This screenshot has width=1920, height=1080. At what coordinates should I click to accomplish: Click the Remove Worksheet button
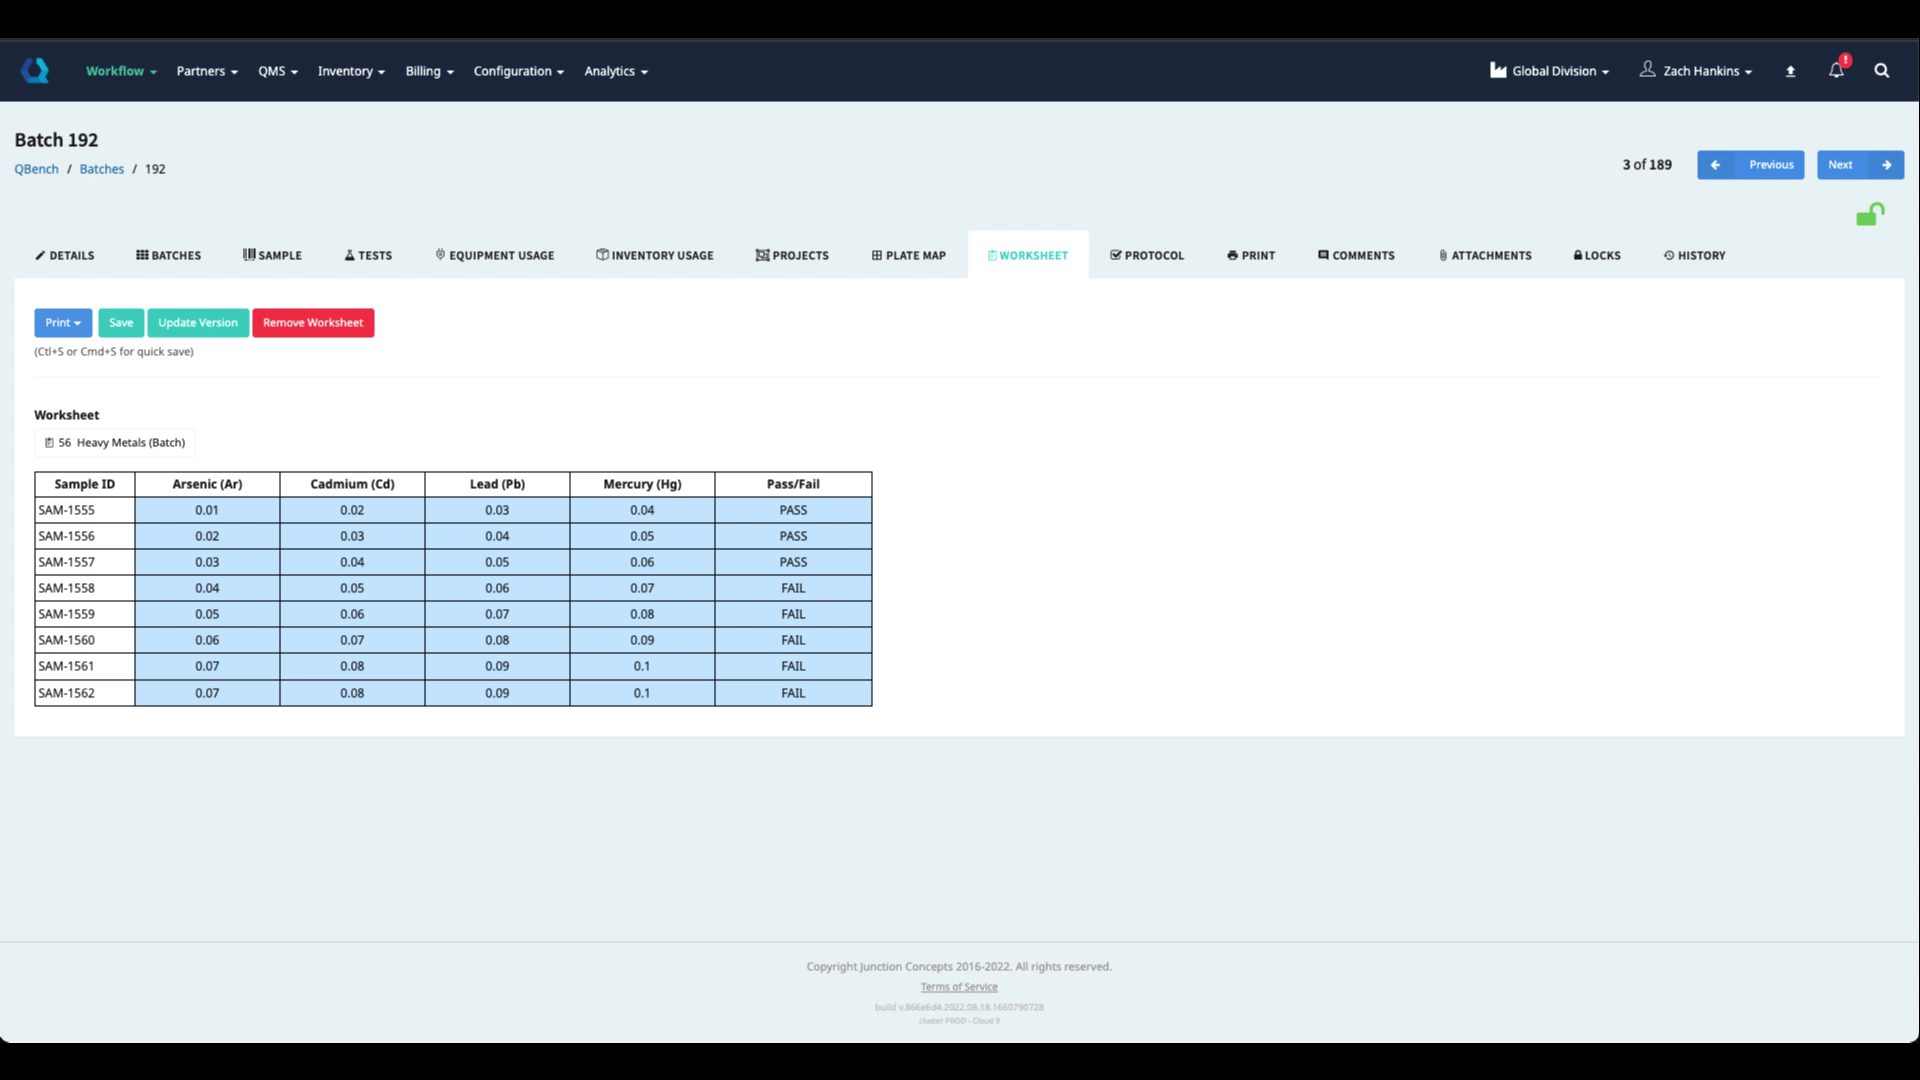[313, 322]
